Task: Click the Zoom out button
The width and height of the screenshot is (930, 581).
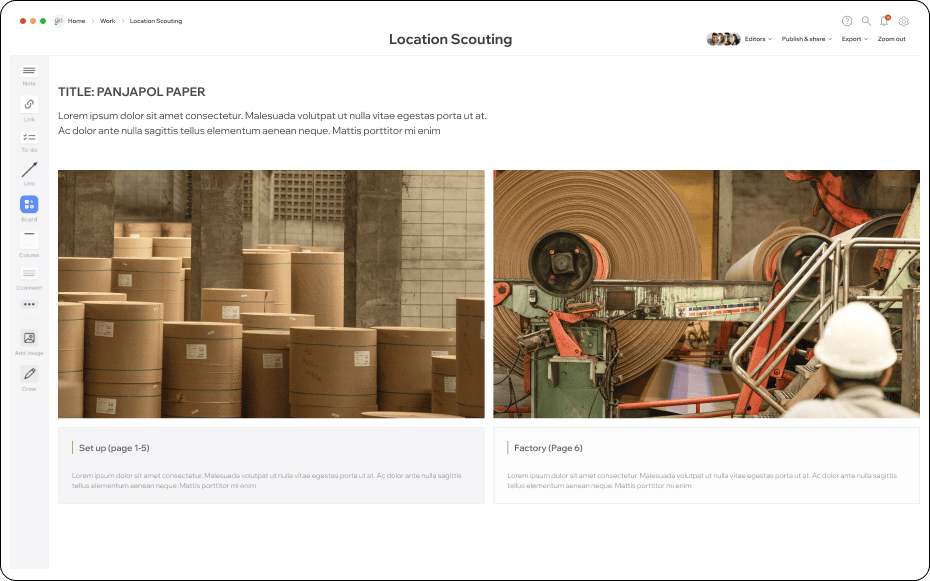Action: [x=891, y=39]
